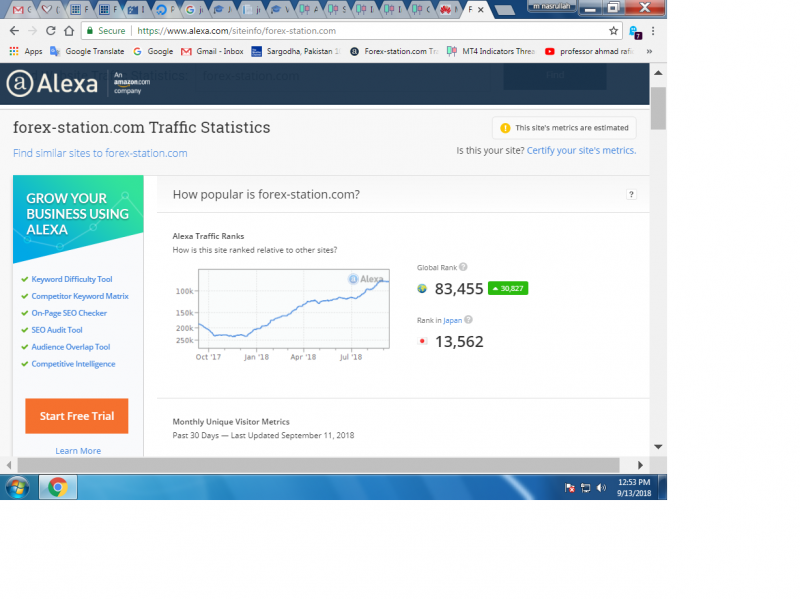Open the Gmail - Inbox bookmark
Screen dimensions: 800x599
click(x=212, y=51)
